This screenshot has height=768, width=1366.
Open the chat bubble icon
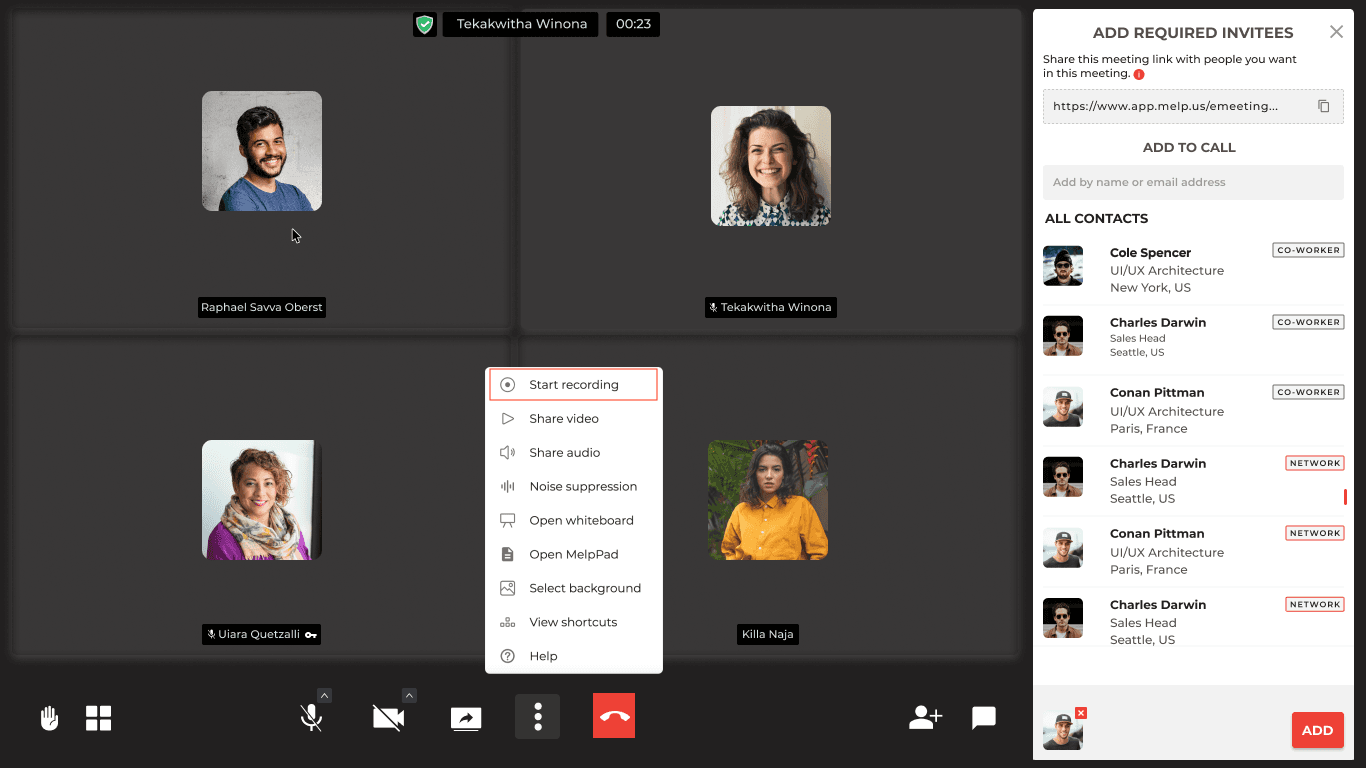coord(984,717)
